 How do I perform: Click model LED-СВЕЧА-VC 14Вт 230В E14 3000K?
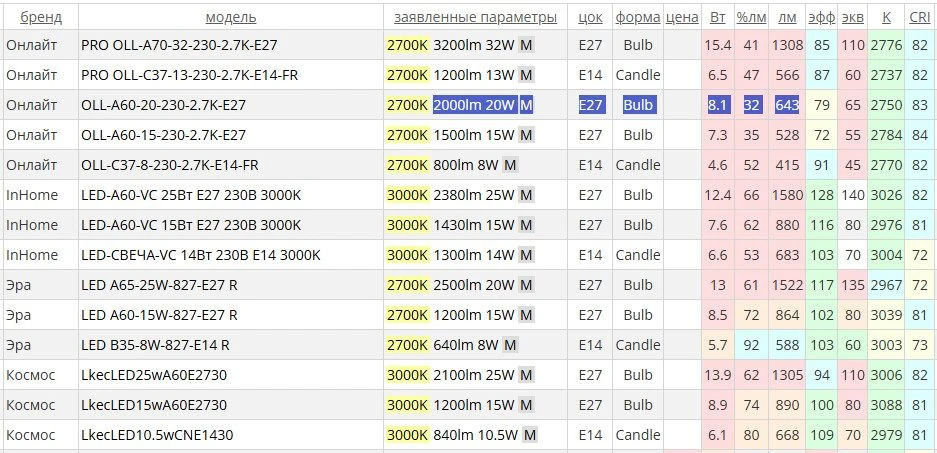(x=201, y=255)
